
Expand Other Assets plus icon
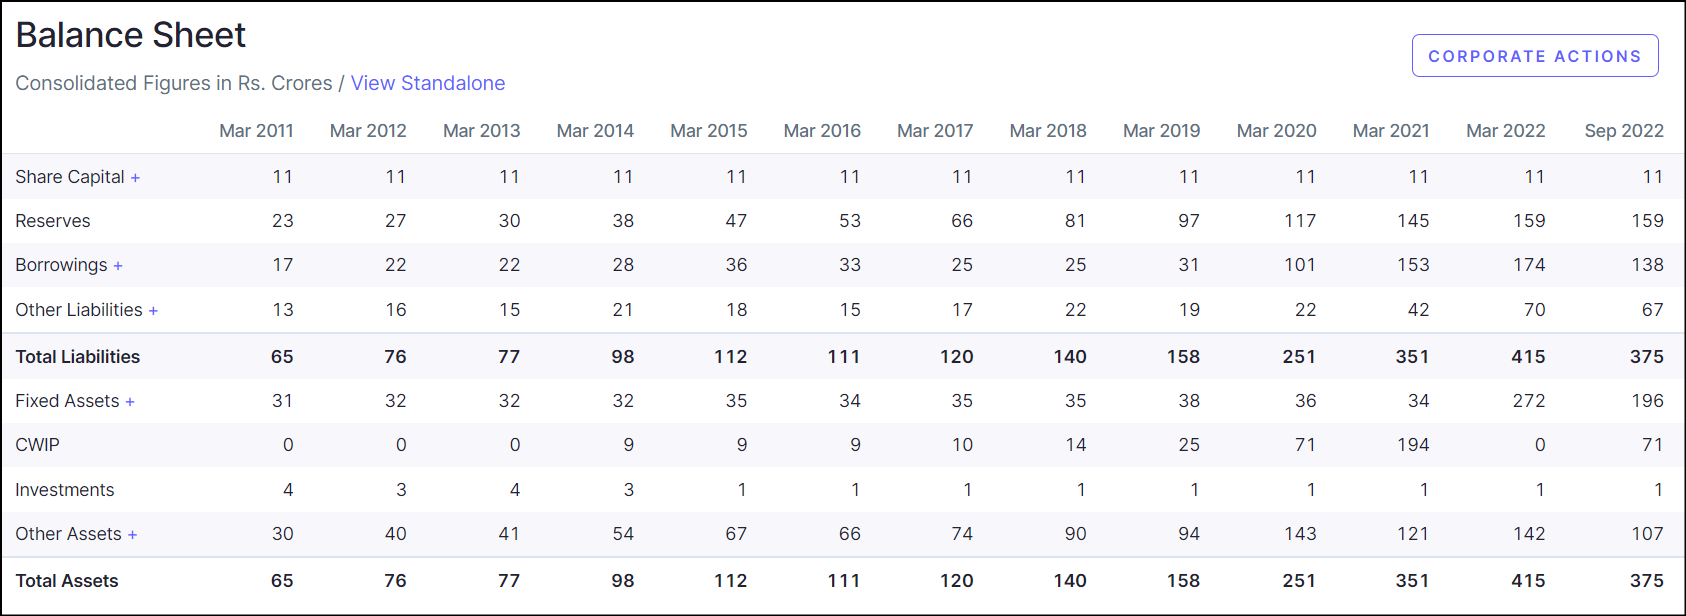point(132,535)
